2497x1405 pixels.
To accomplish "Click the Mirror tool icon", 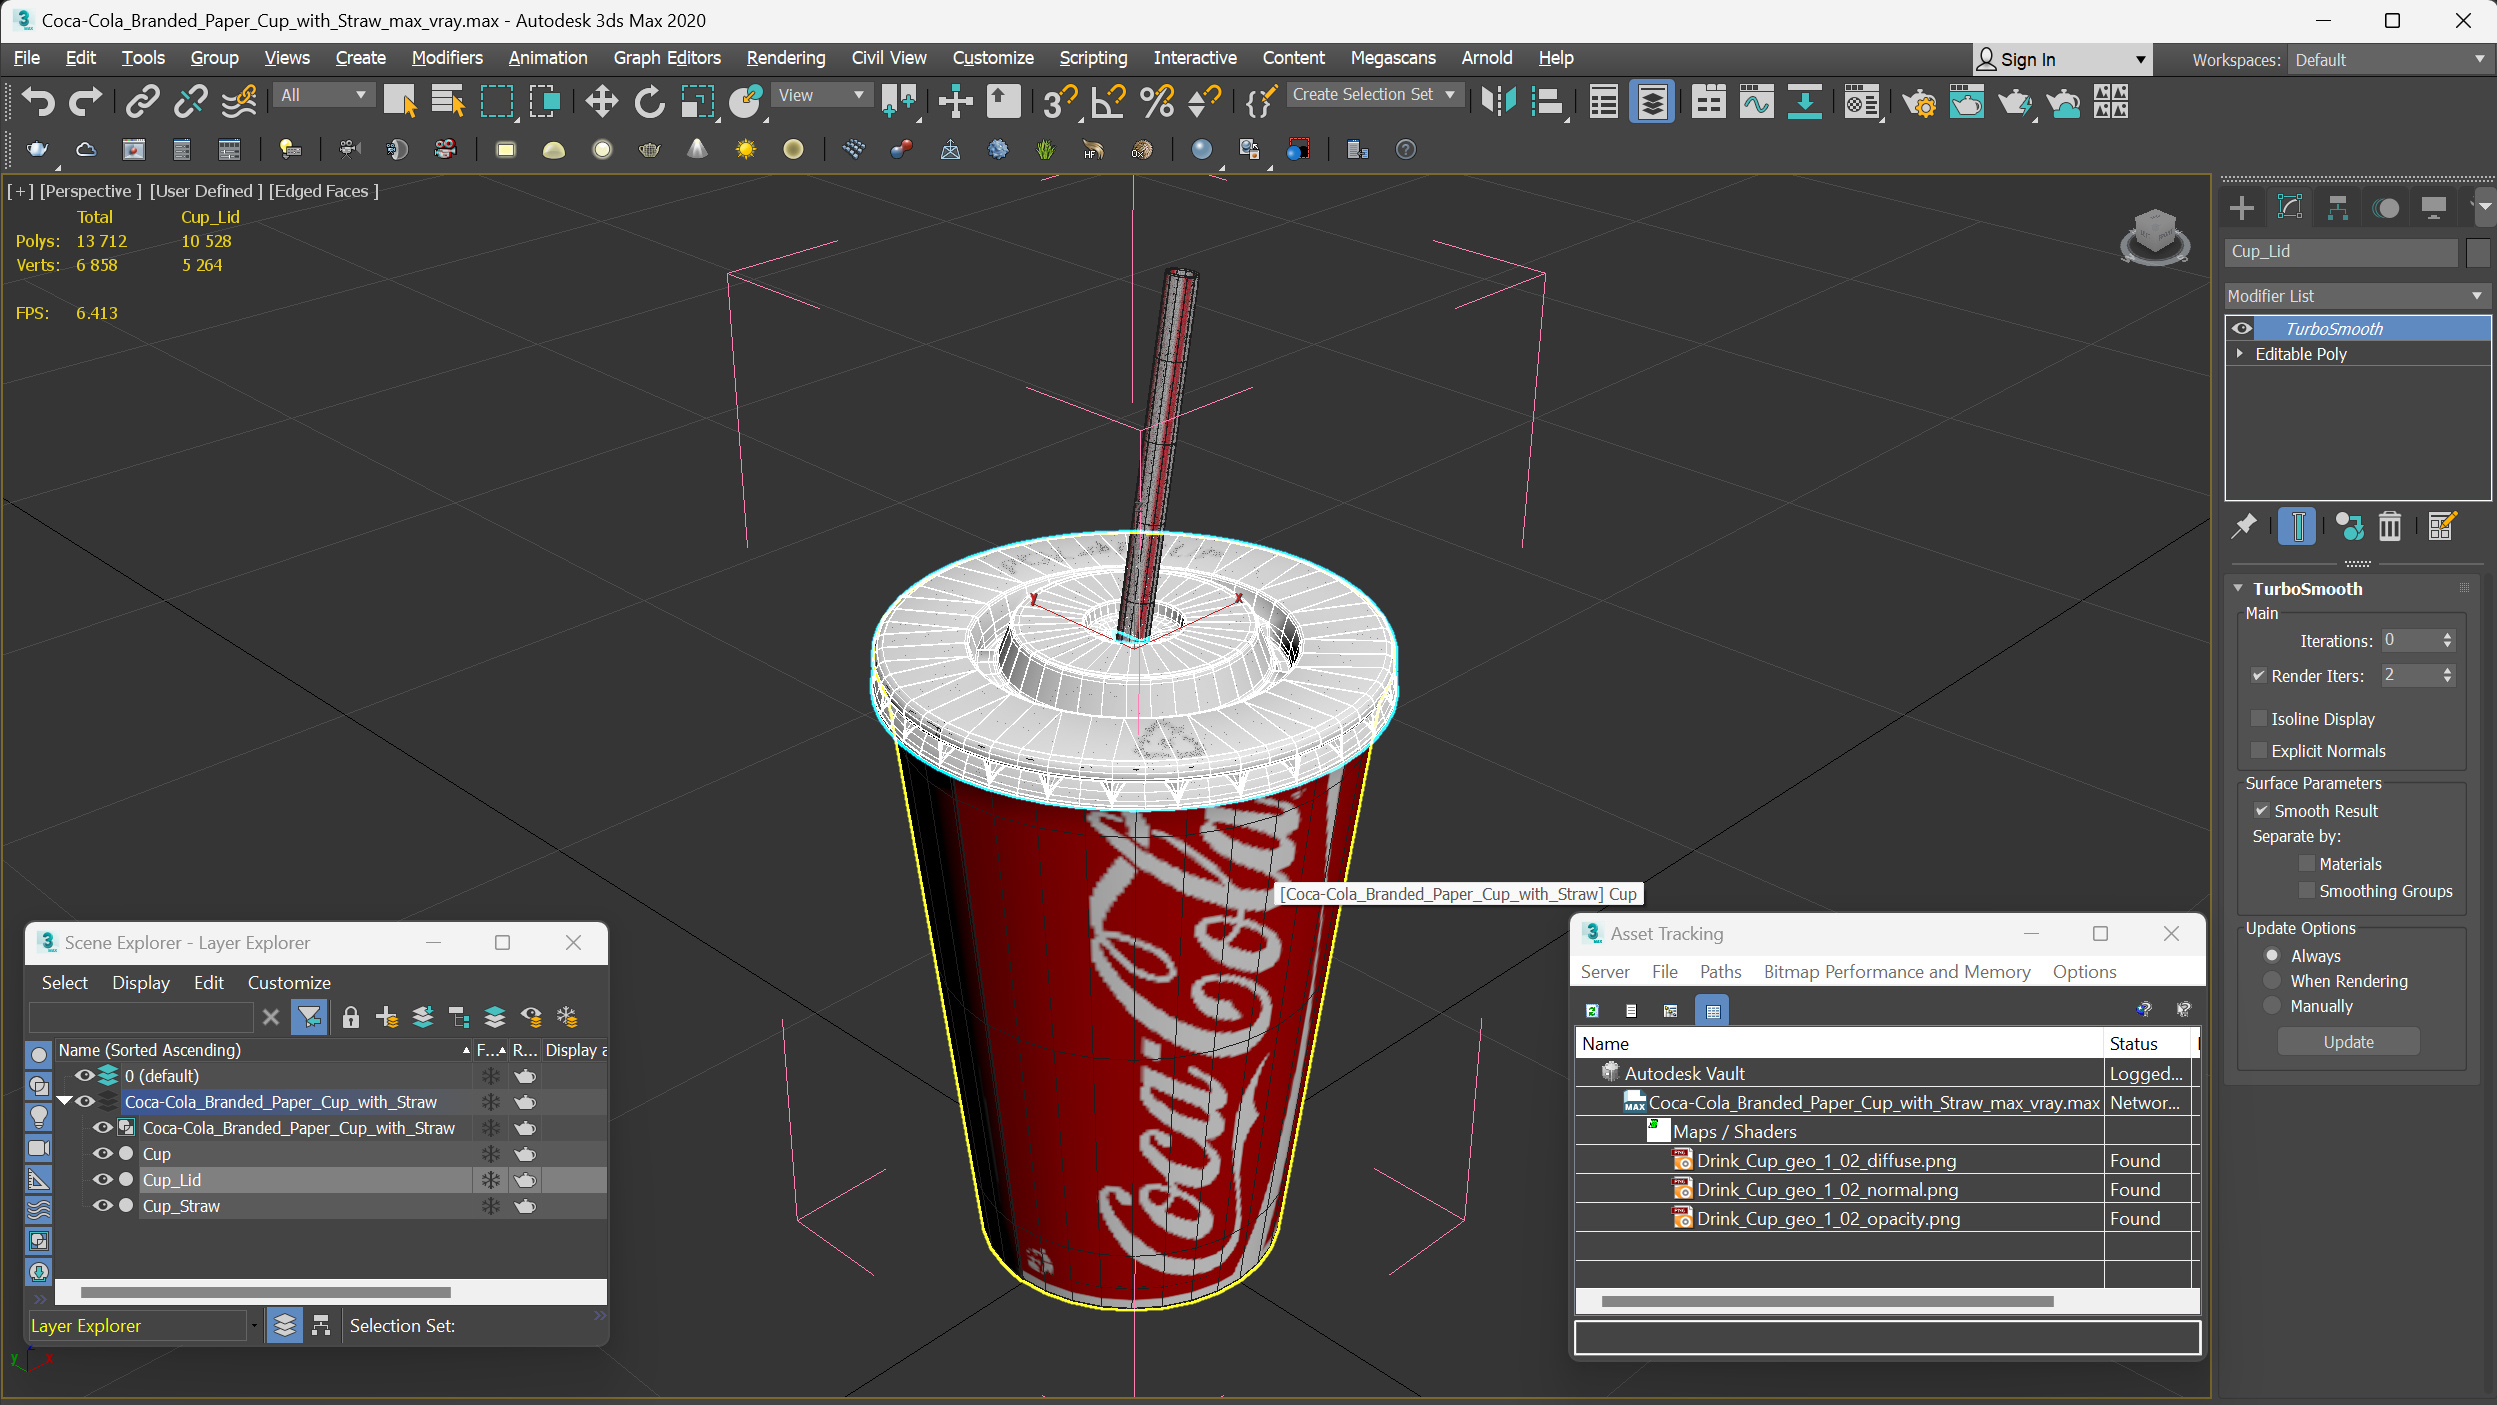I will click(1498, 101).
